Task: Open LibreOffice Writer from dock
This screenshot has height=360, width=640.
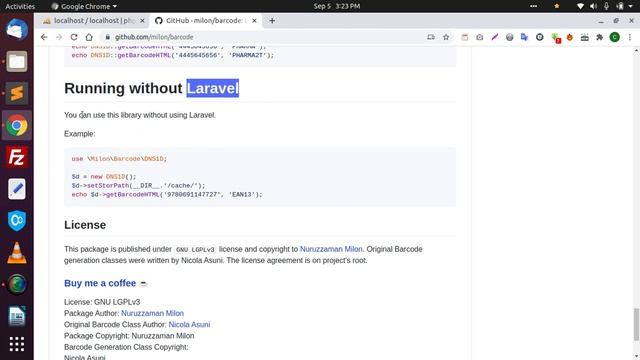Action: 17,316
